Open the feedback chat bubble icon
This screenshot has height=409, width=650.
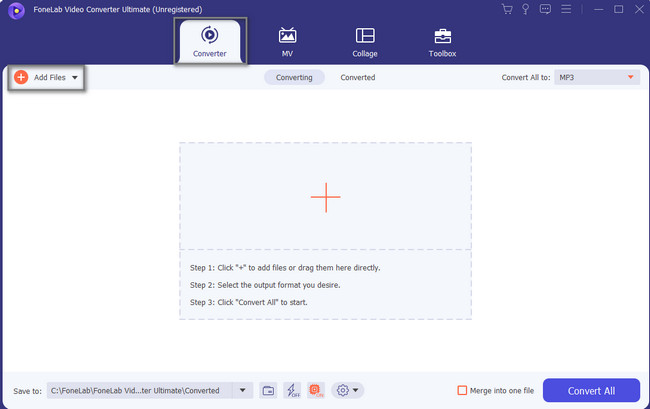click(545, 9)
